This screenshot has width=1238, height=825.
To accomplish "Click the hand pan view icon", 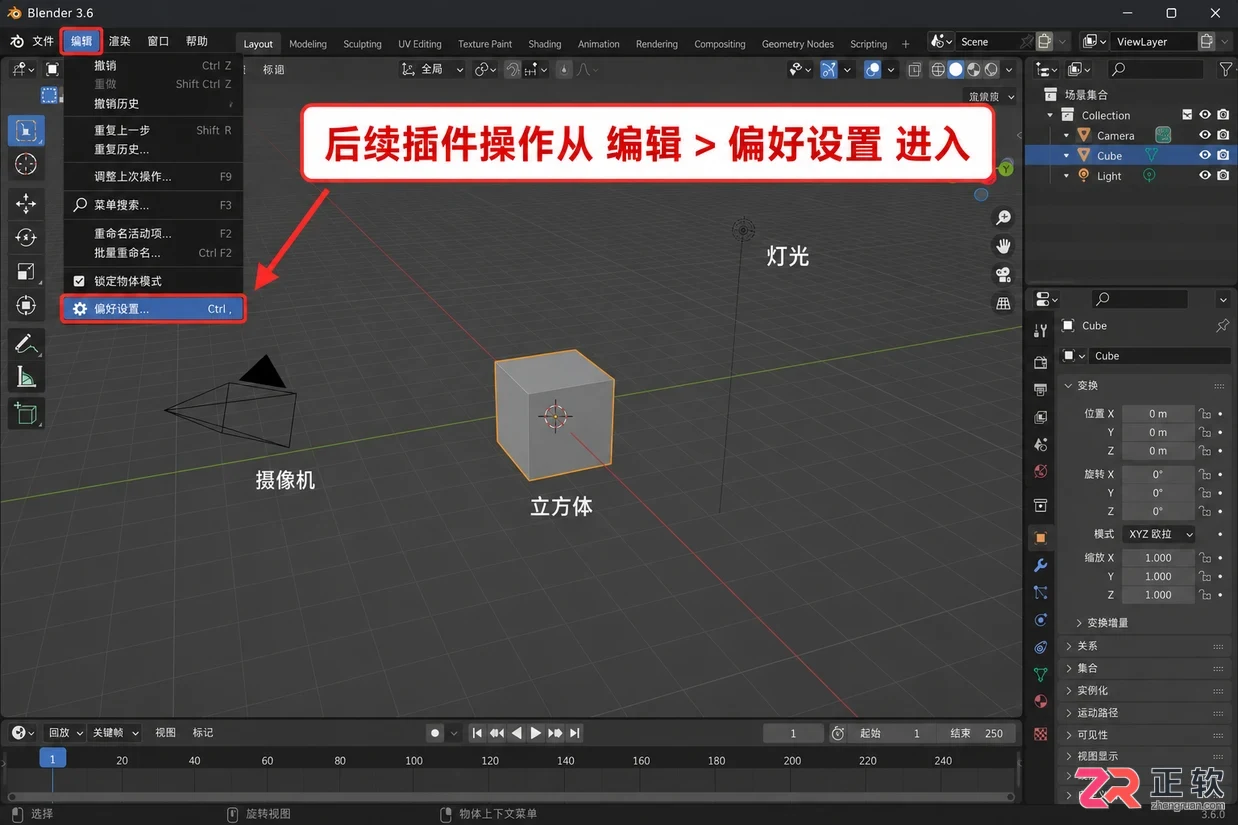I will pyautogui.click(x=1003, y=246).
